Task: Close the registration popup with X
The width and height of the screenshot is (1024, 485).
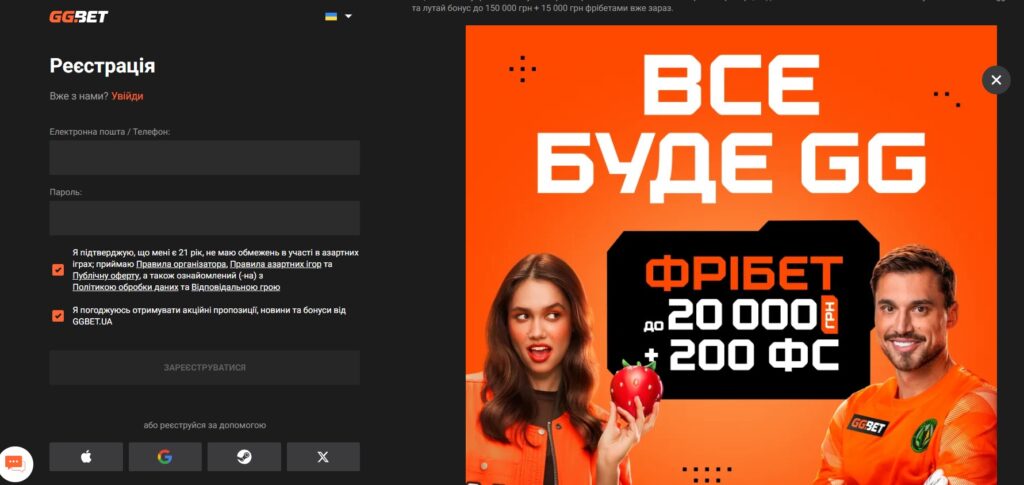Action: click(996, 80)
